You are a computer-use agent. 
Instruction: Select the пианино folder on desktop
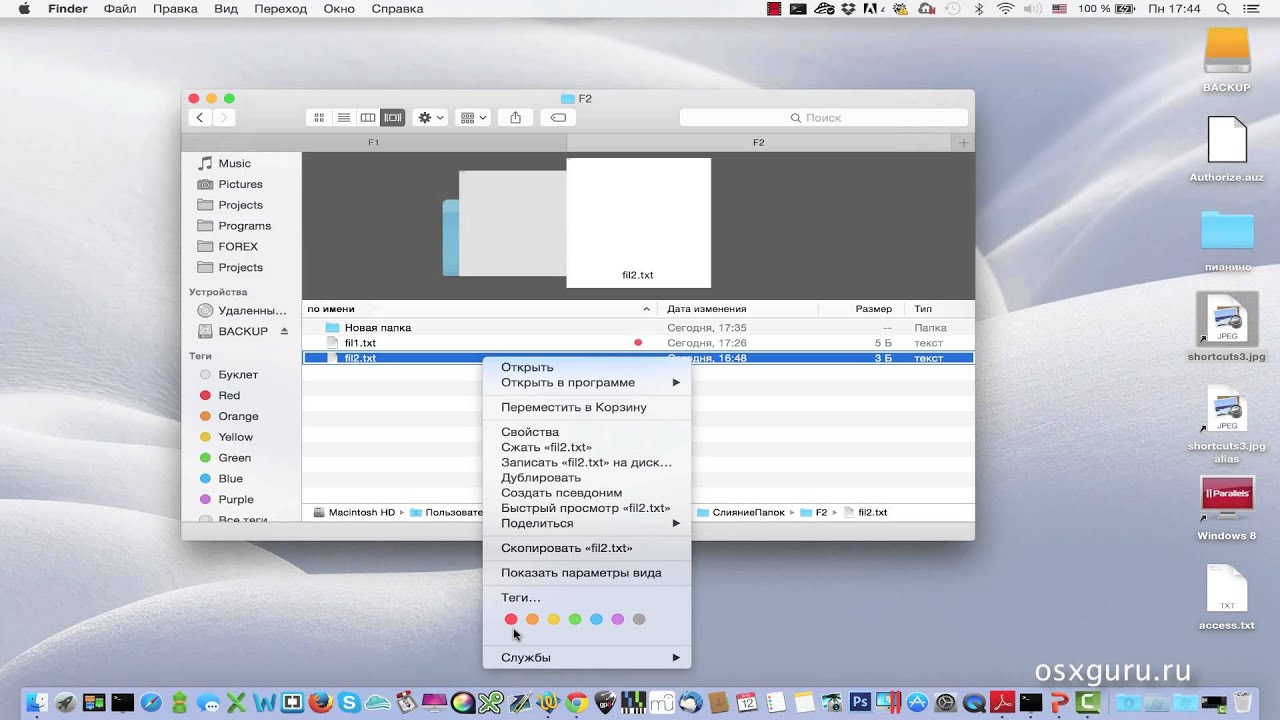1227,241
